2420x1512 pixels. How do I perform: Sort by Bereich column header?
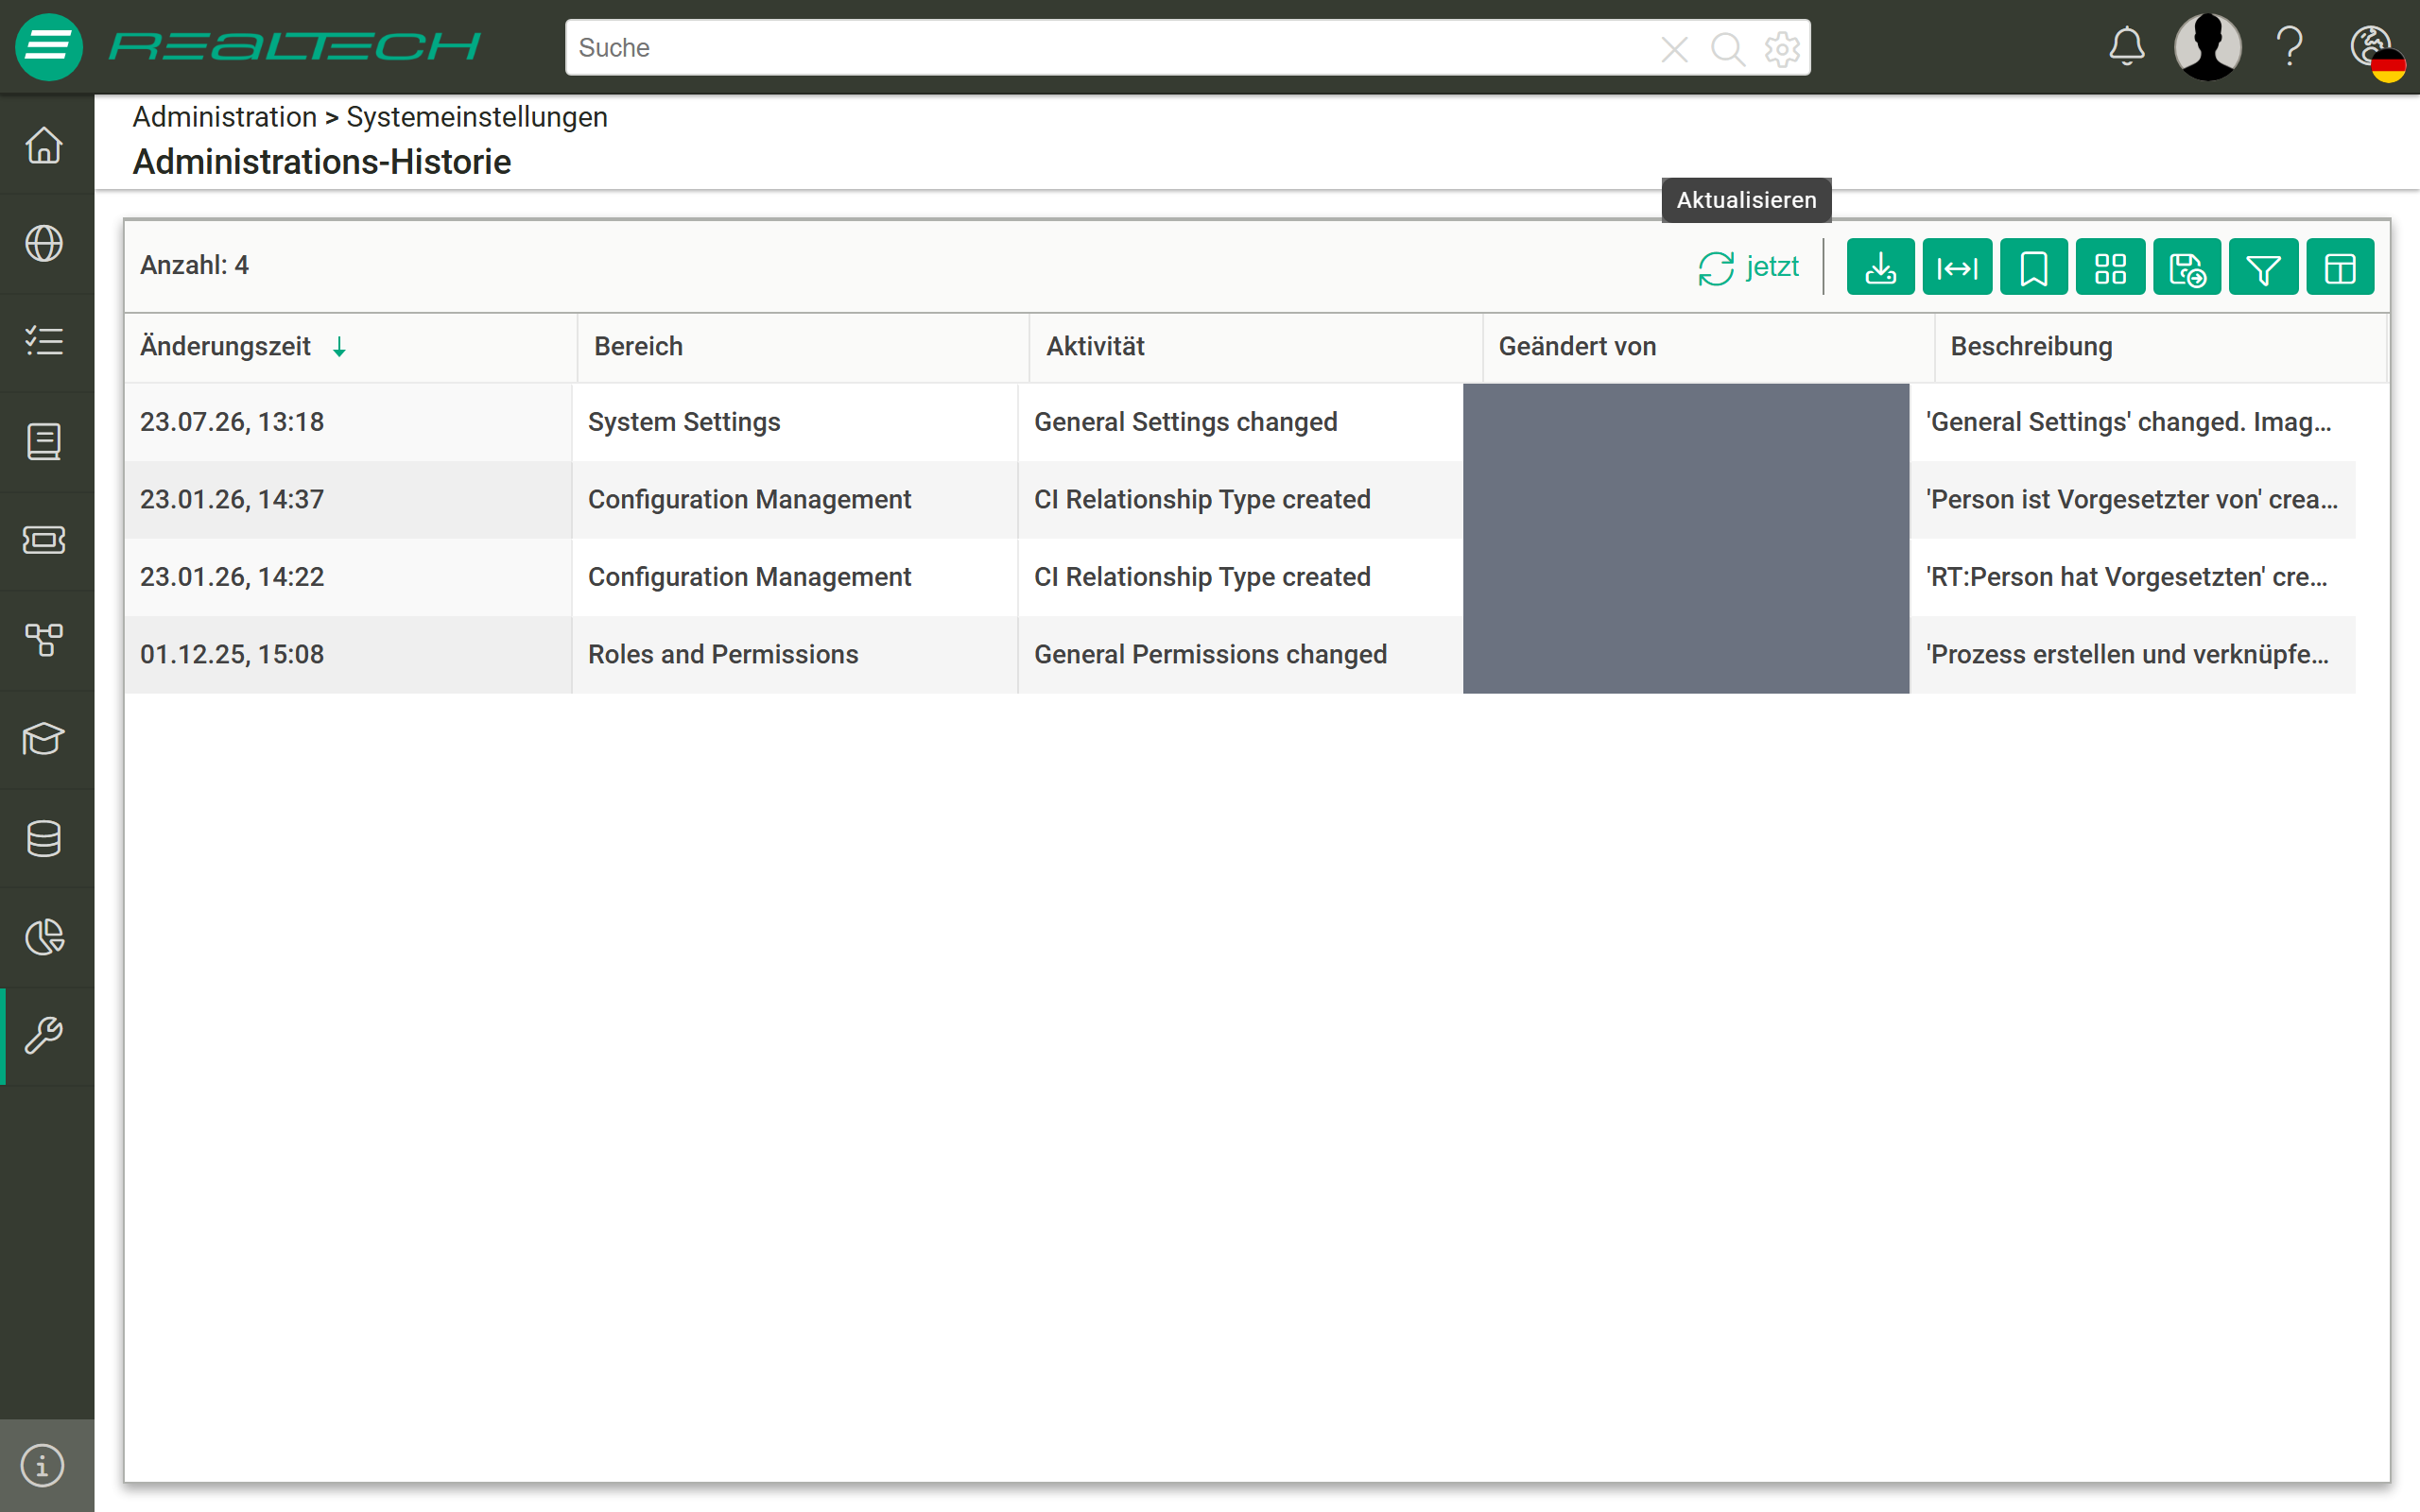803,347
